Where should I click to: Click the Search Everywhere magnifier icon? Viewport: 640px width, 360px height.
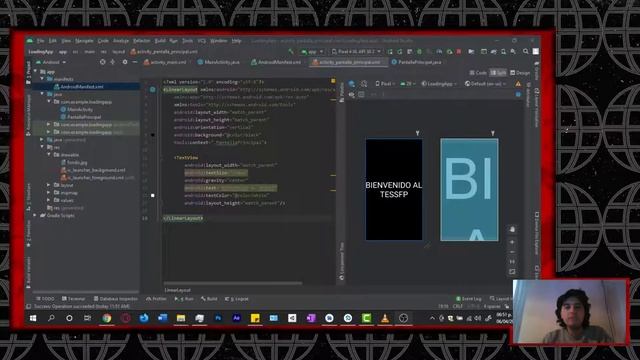[526, 51]
